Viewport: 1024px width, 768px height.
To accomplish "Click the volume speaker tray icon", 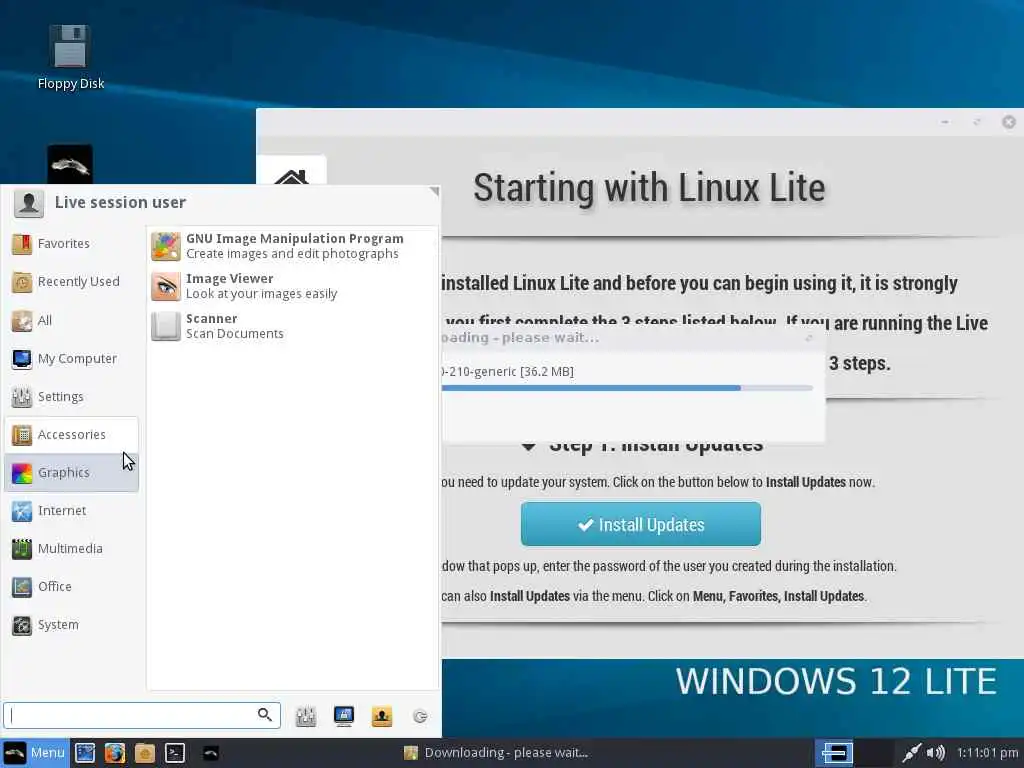I will click(x=936, y=753).
